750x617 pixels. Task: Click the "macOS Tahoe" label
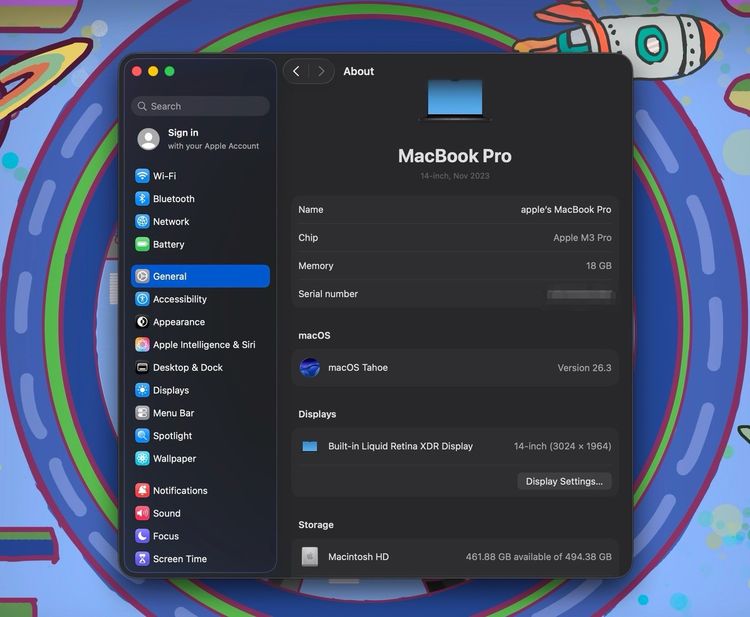(x=358, y=367)
